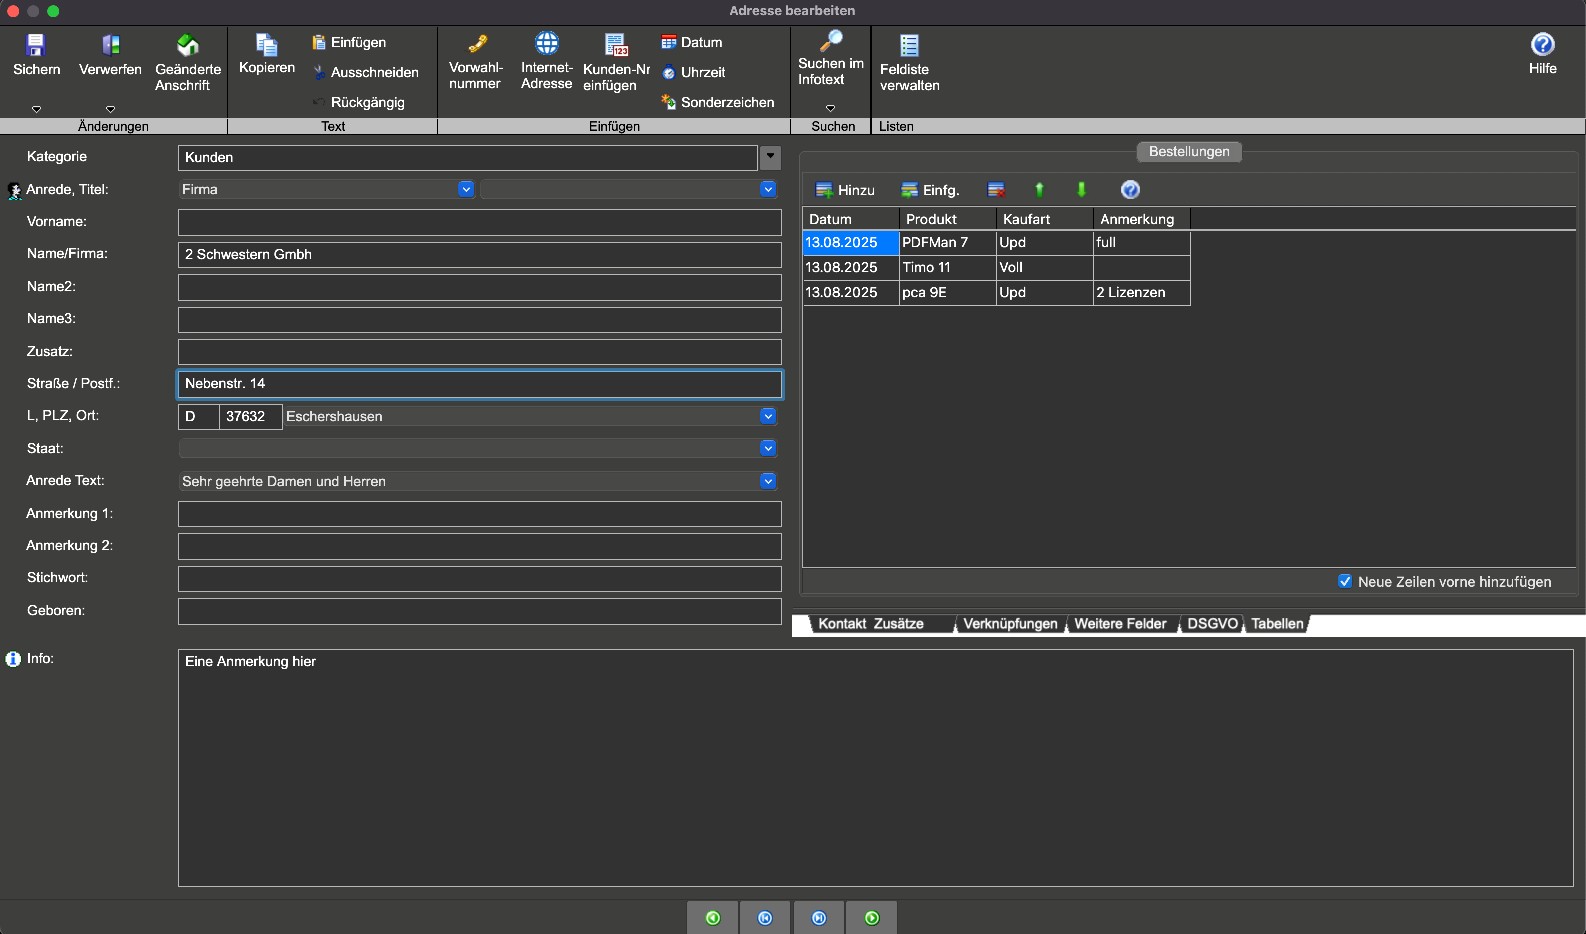Expand the Verwerfen dropdown arrow
The width and height of the screenshot is (1586, 934).
110,108
